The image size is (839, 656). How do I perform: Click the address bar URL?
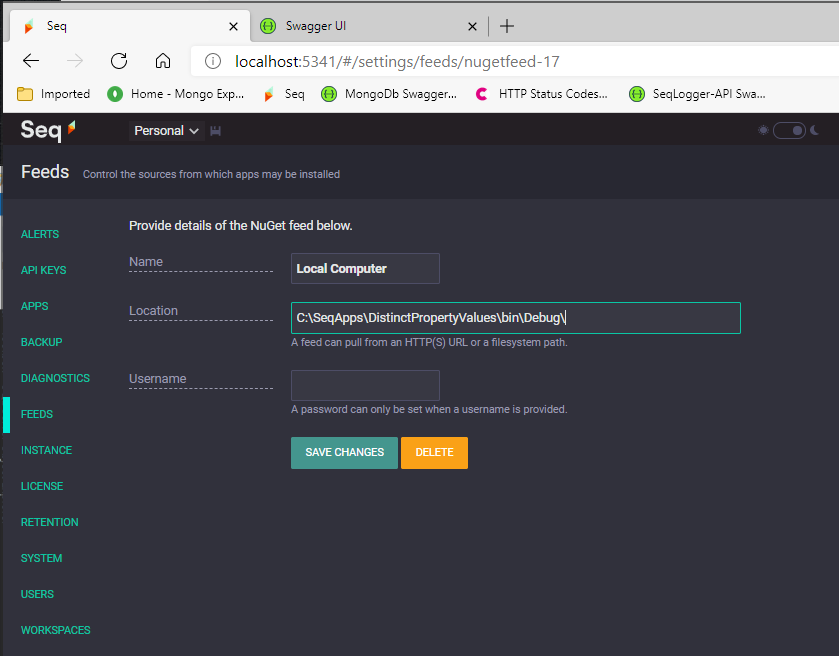click(397, 62)
